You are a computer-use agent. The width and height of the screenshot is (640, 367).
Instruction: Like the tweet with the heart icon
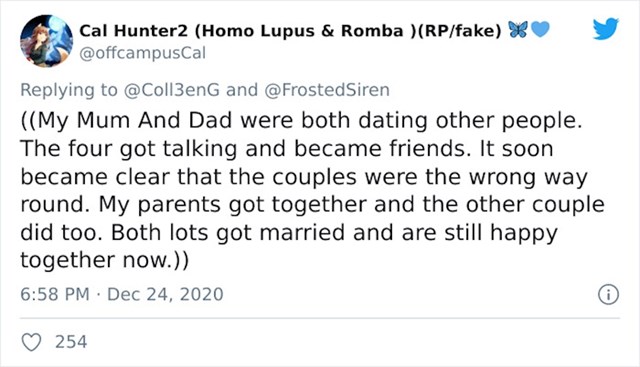pyautogui.click(x=31, y=342)
